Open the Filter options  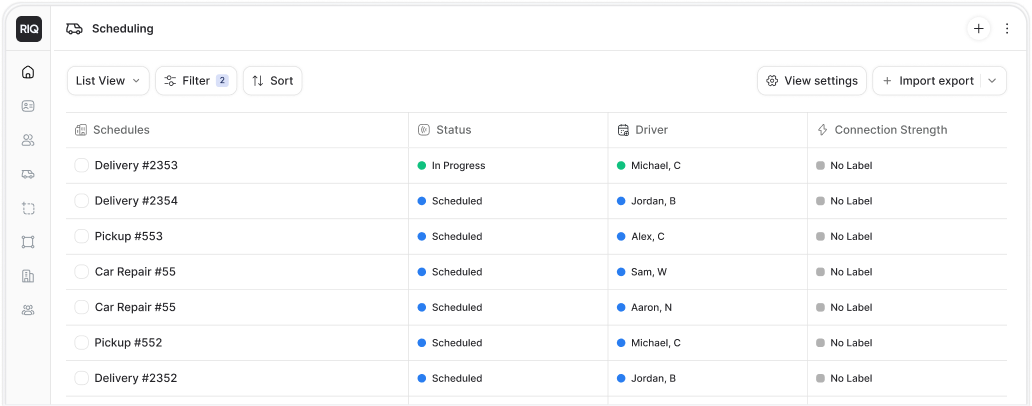196,81
